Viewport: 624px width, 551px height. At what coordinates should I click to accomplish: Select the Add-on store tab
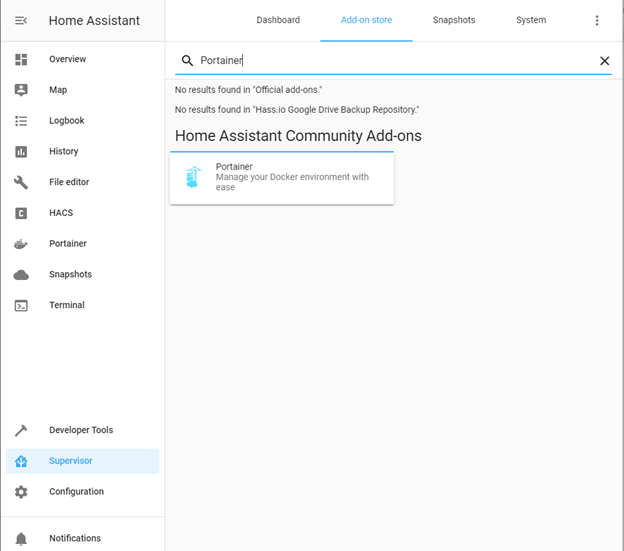pyautogui.click(x=366, y=20)
